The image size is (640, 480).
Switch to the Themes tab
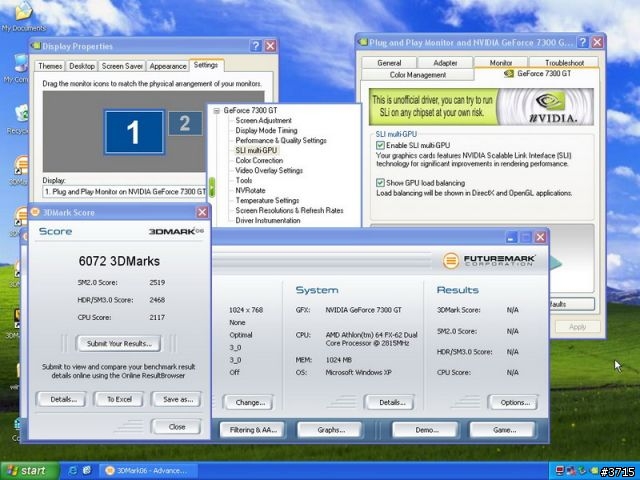50,66
